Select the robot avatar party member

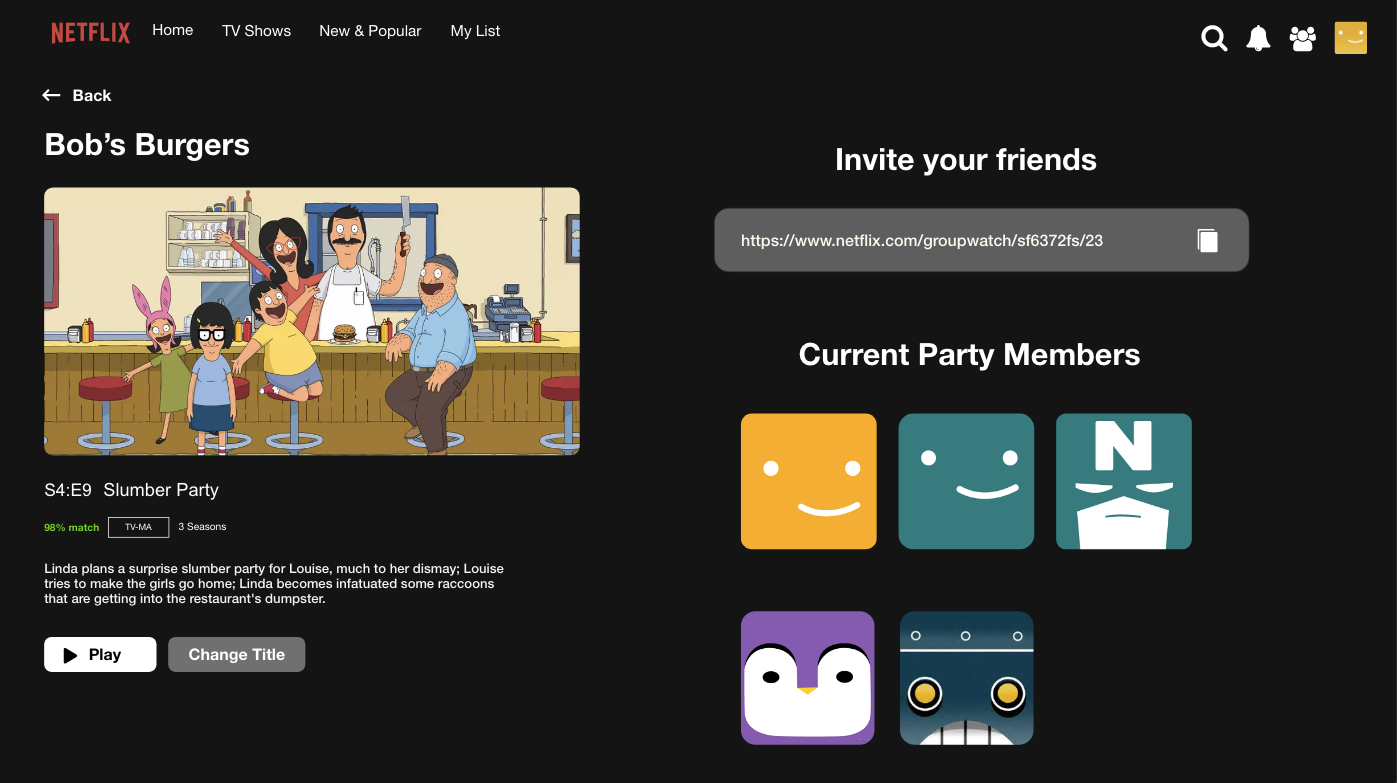pyautogui.click(x=966, y=678)
